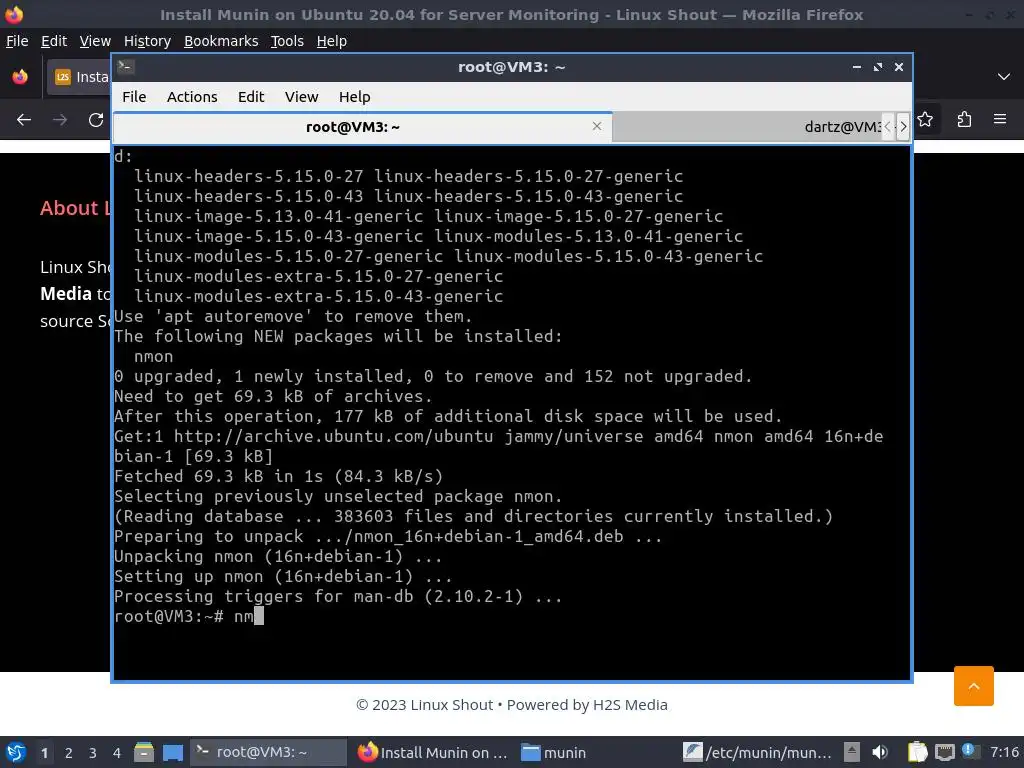Open the volume control tray icon
Screen dimensions: 1024x768
pos(880,752)
